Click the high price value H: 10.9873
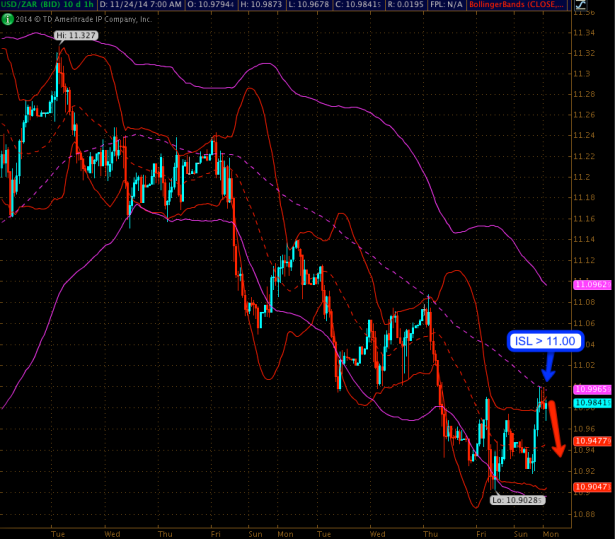Viewport: 615px width, 539px height. [282, 6]
